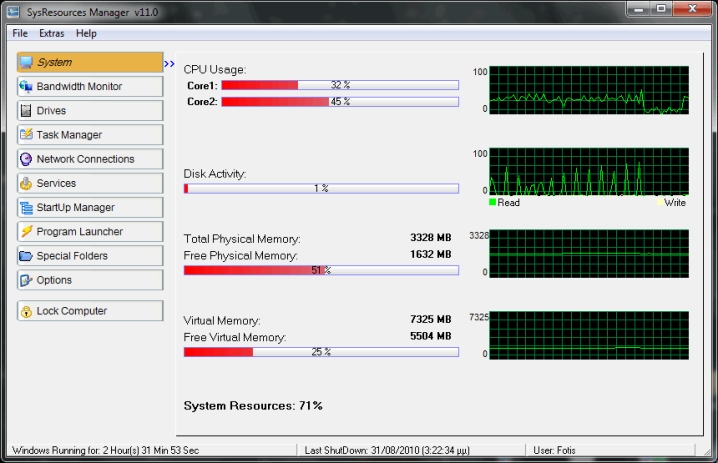Open the Help menu
The image size is (718, 463).
tap(86, 33)
